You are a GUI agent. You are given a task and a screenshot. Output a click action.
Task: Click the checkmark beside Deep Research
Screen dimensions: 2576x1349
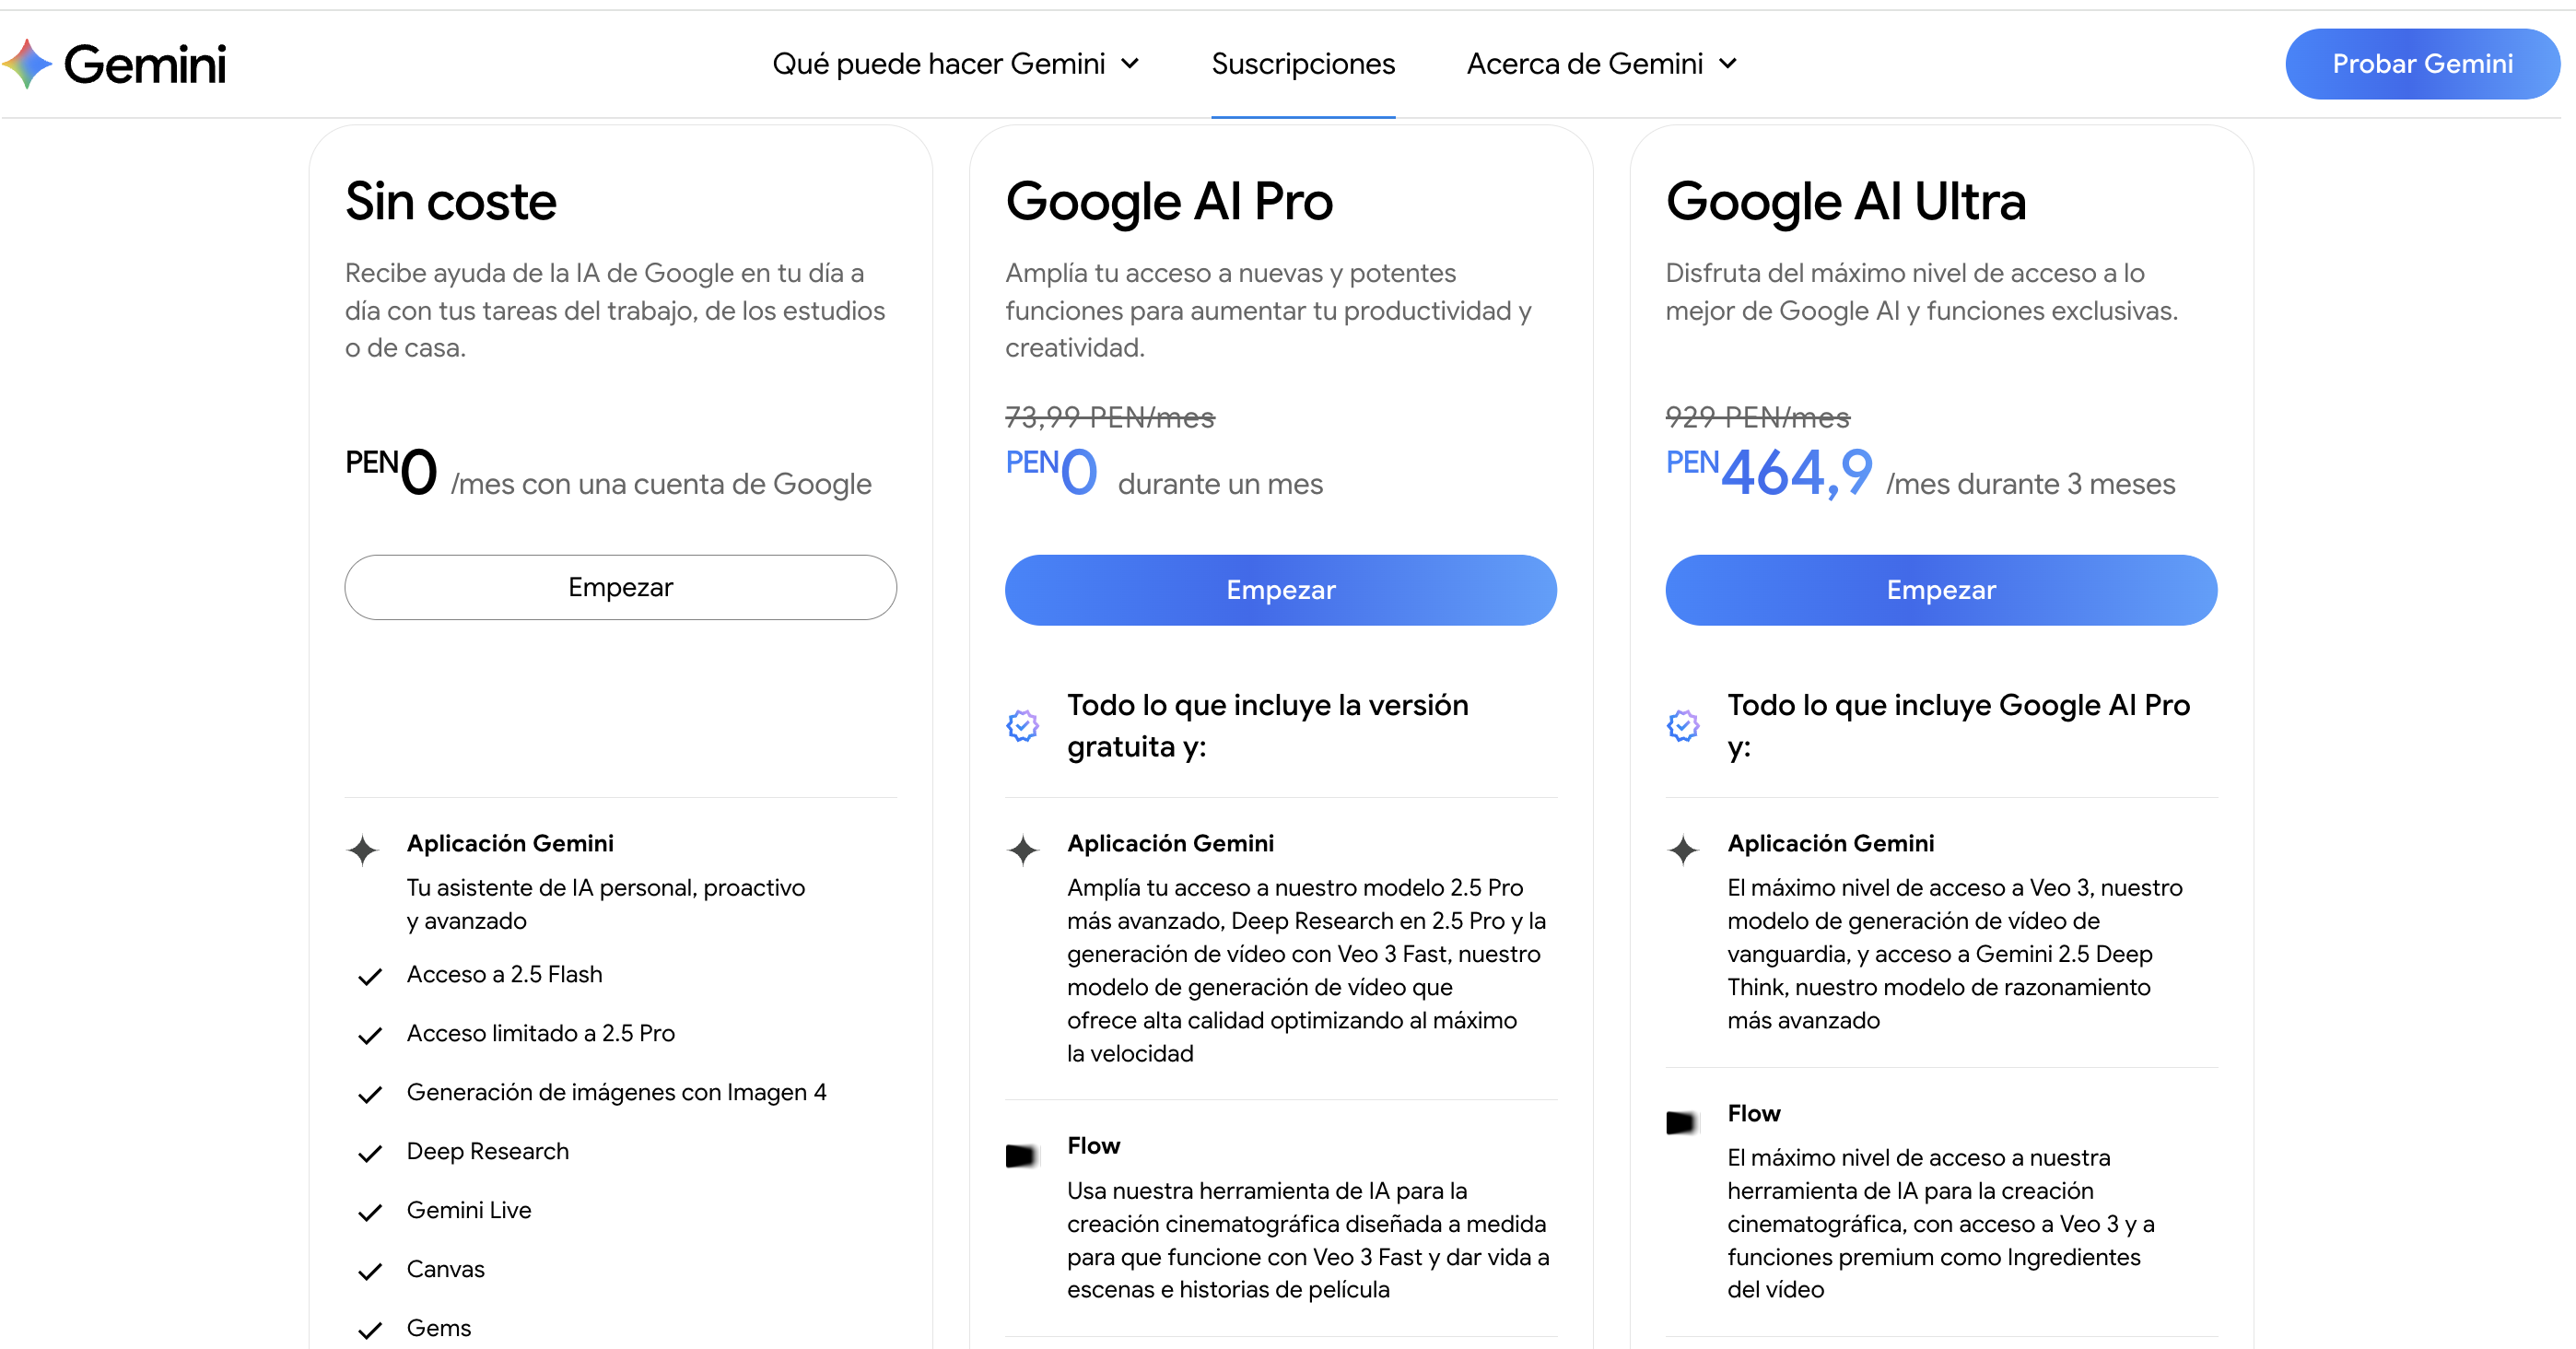(x=370, y=1153)
